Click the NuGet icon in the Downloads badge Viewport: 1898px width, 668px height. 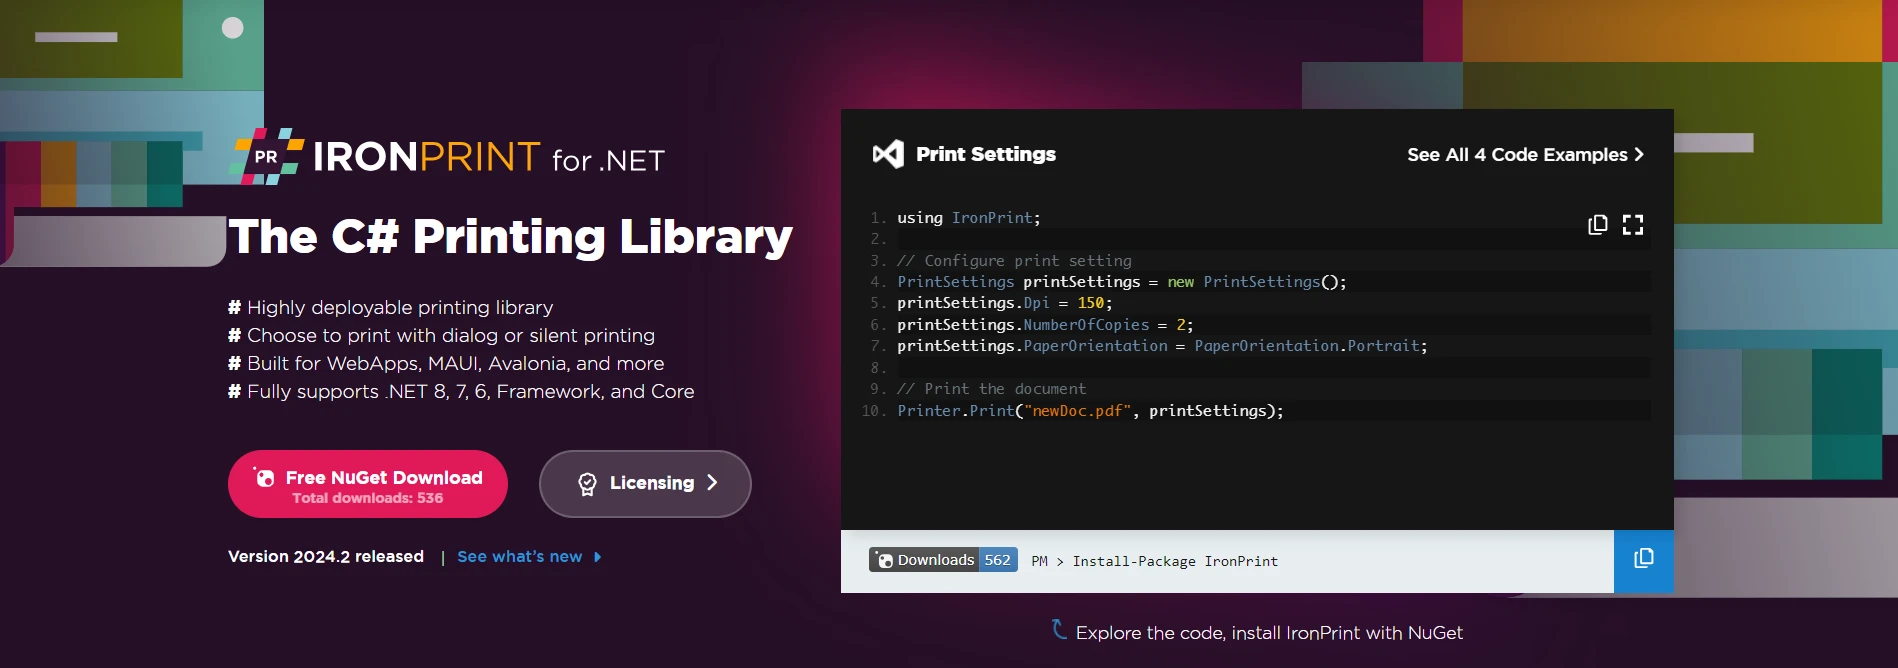[885, 560]
